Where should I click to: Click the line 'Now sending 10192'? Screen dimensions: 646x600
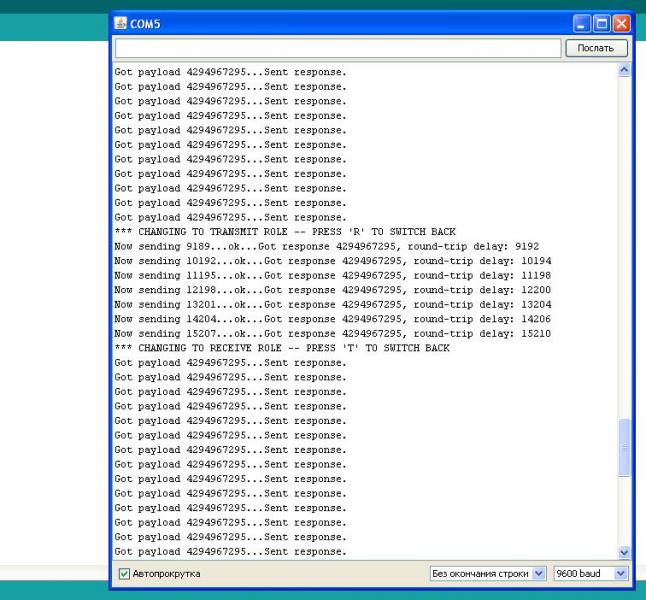332,261
